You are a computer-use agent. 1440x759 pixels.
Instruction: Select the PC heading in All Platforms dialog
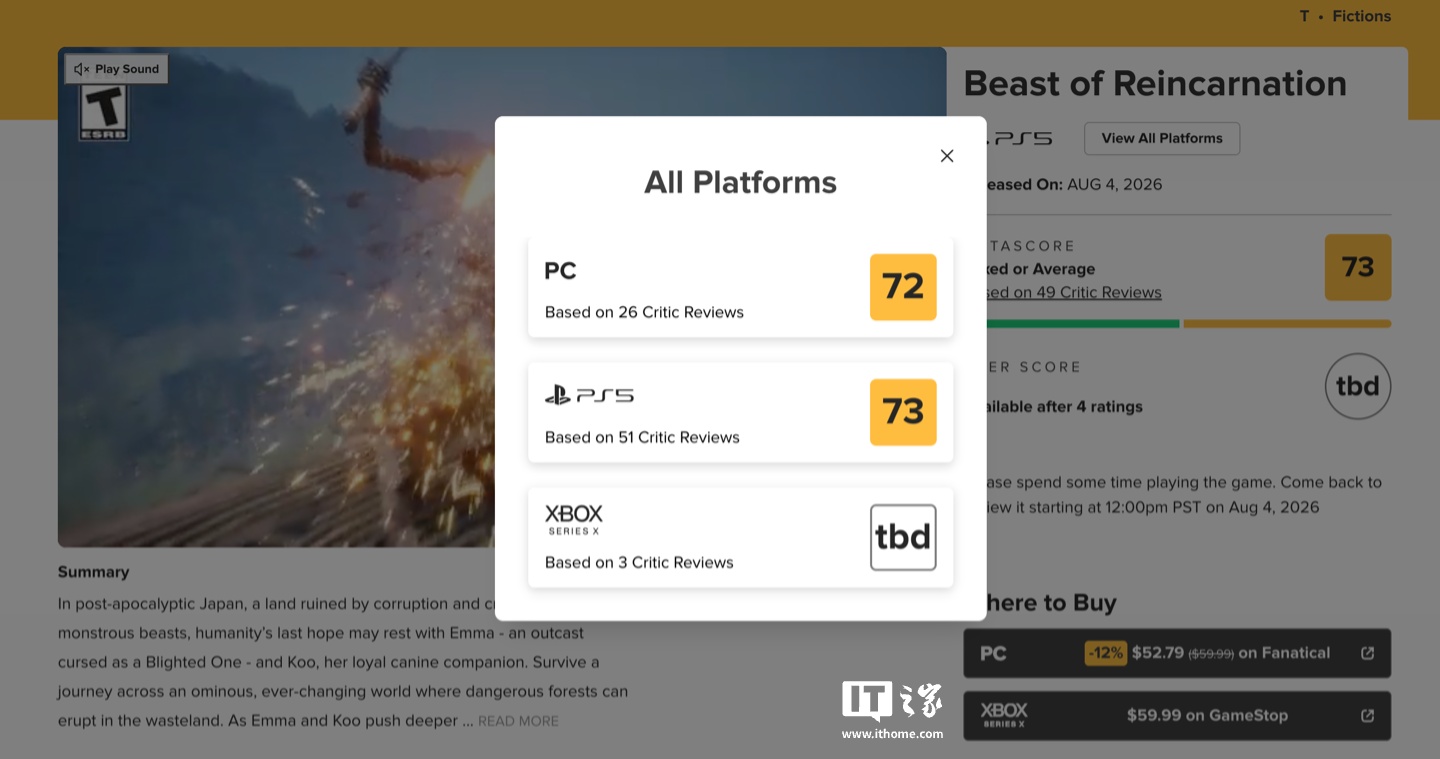561,271
